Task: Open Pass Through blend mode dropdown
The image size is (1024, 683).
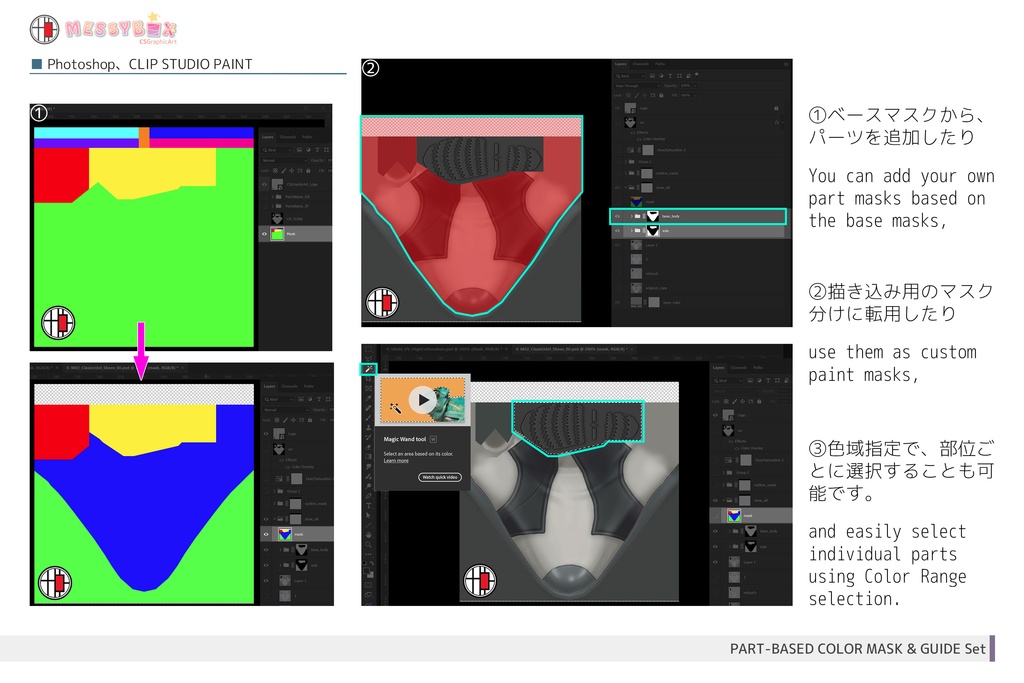Action: point(637,86)
